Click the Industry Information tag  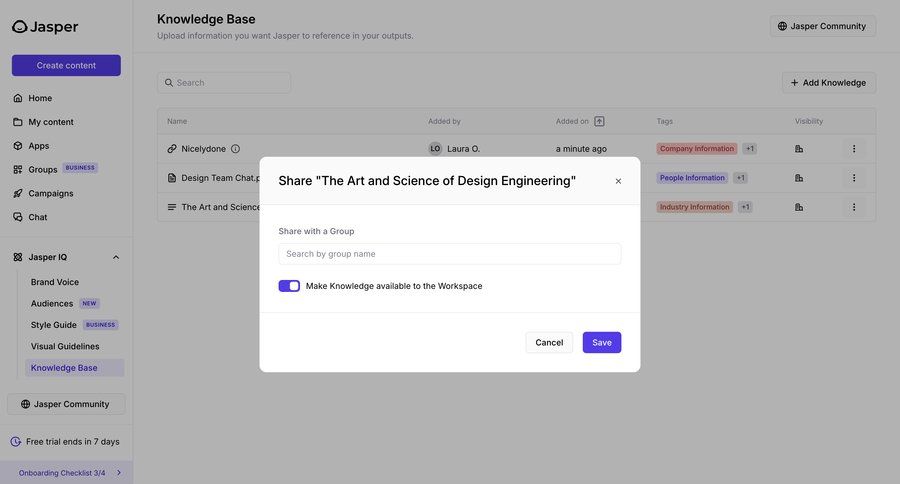(x=695, y=207)
